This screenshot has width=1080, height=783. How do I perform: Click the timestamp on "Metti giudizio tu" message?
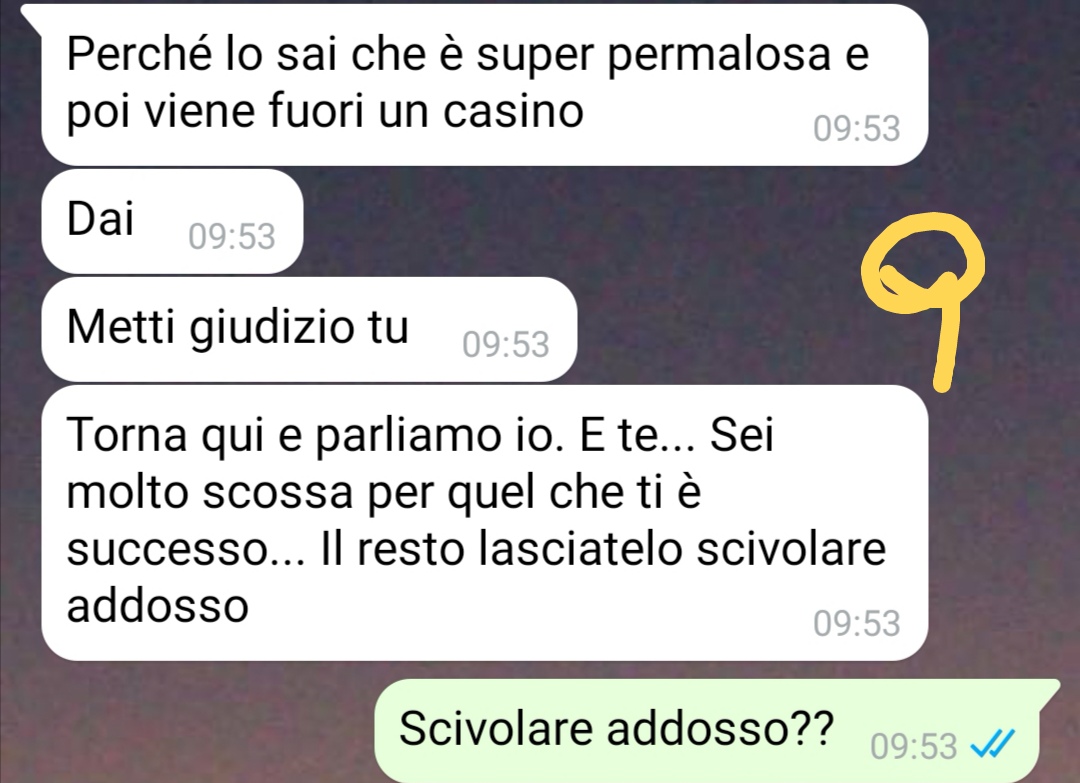pos(506,344)
